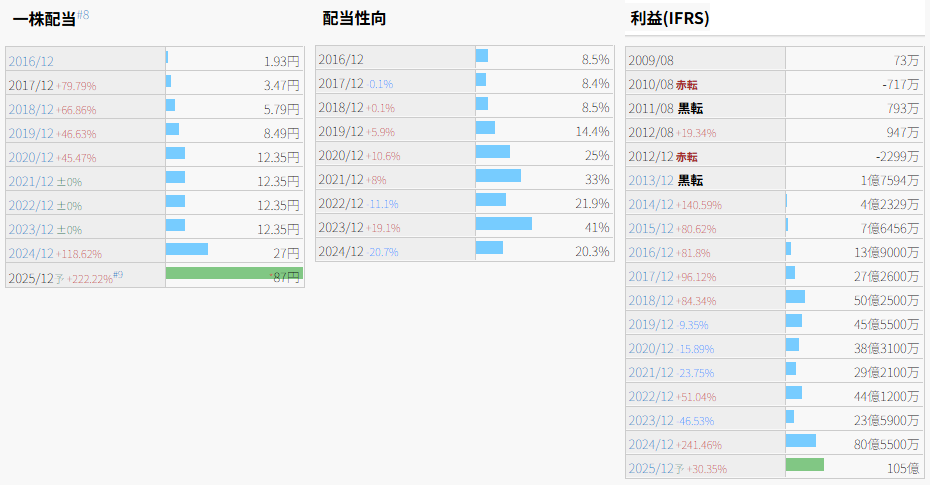
Task: Click 2016/12 in the 一株配当 table
Action: (x=29, y=60)
